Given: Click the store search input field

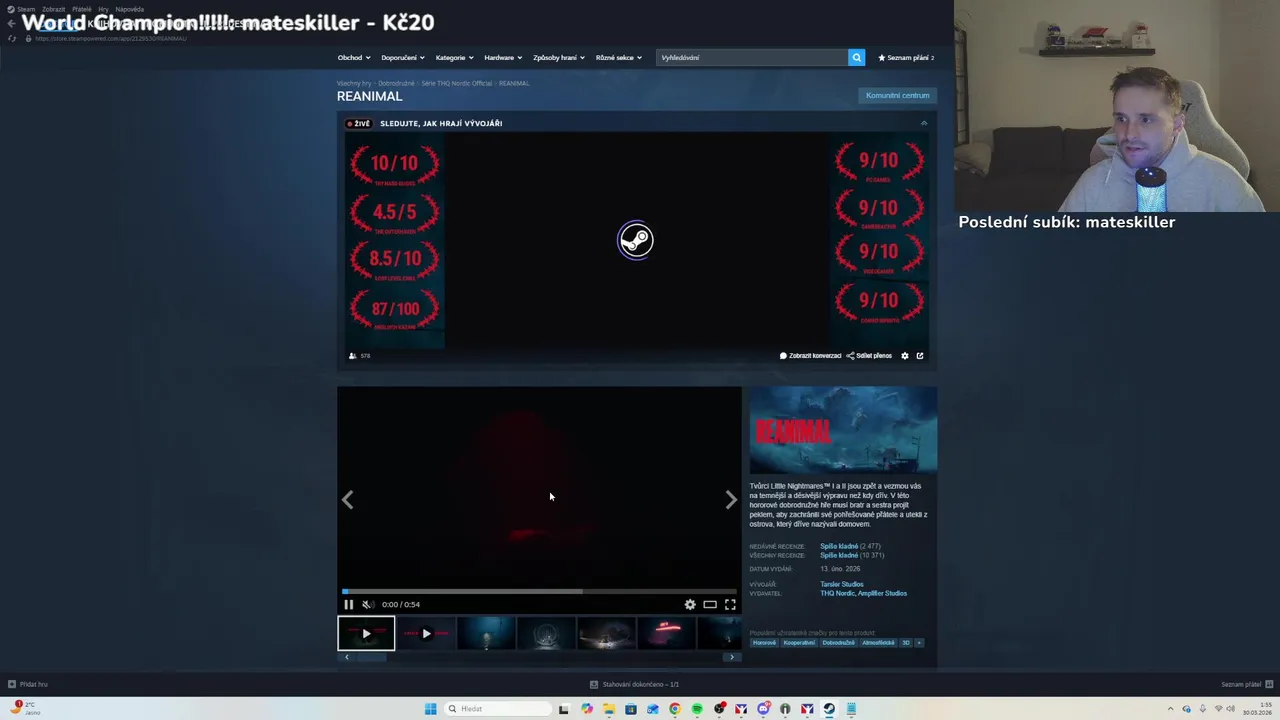Looking at the screenshot, I should (752, 57).
